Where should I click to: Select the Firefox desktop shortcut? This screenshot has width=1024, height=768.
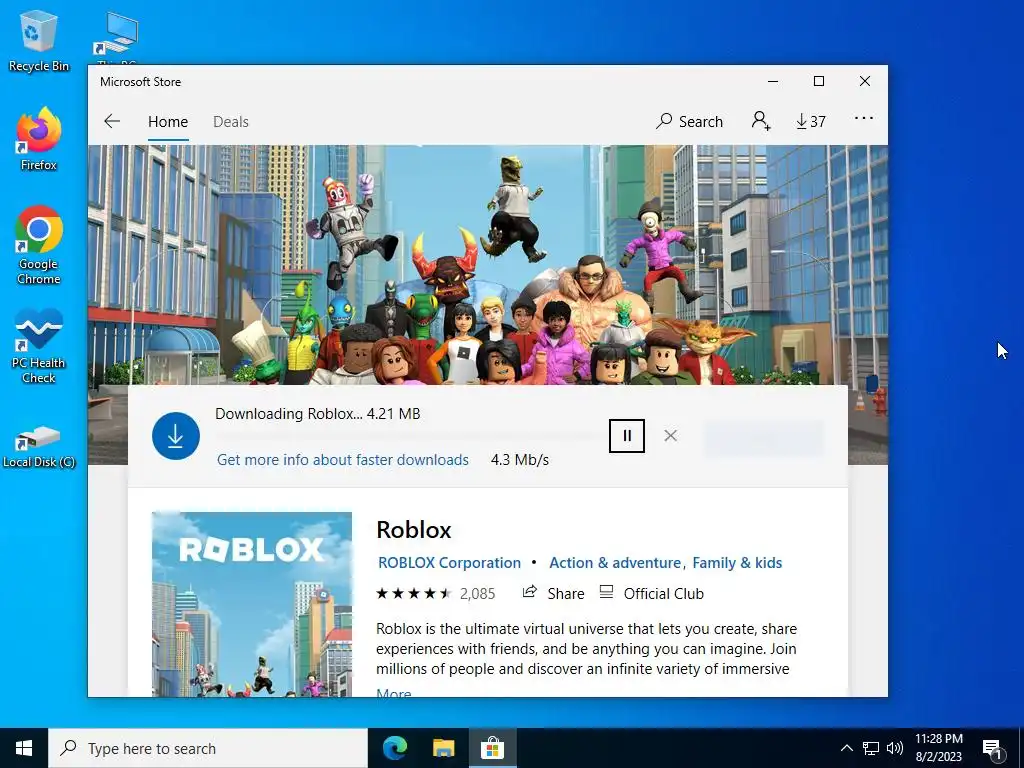(x=39, y=139)
